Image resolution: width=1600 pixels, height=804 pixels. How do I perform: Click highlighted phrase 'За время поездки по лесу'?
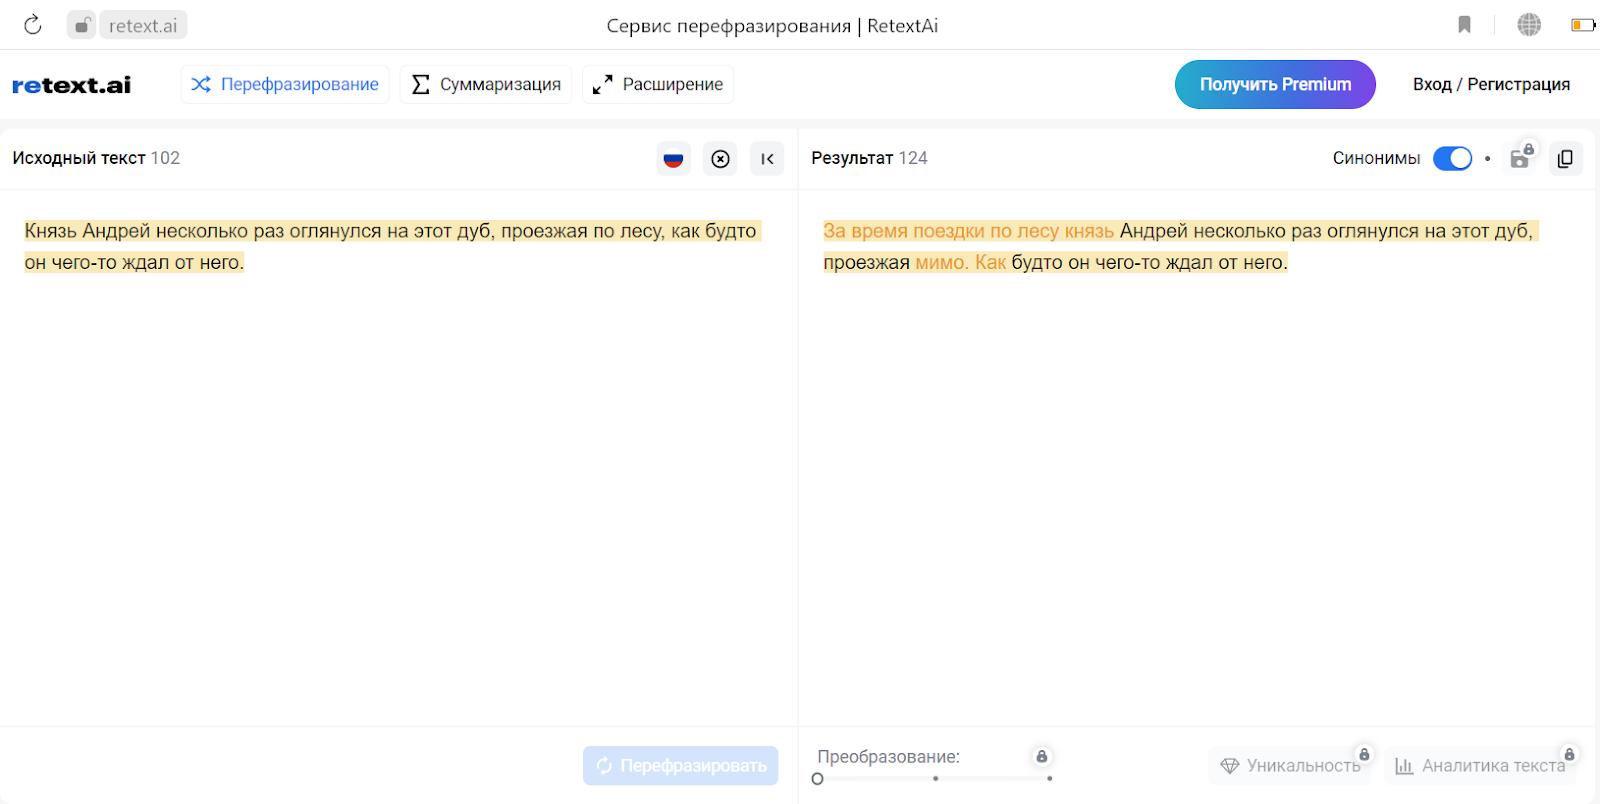click(x=941, y=231)
